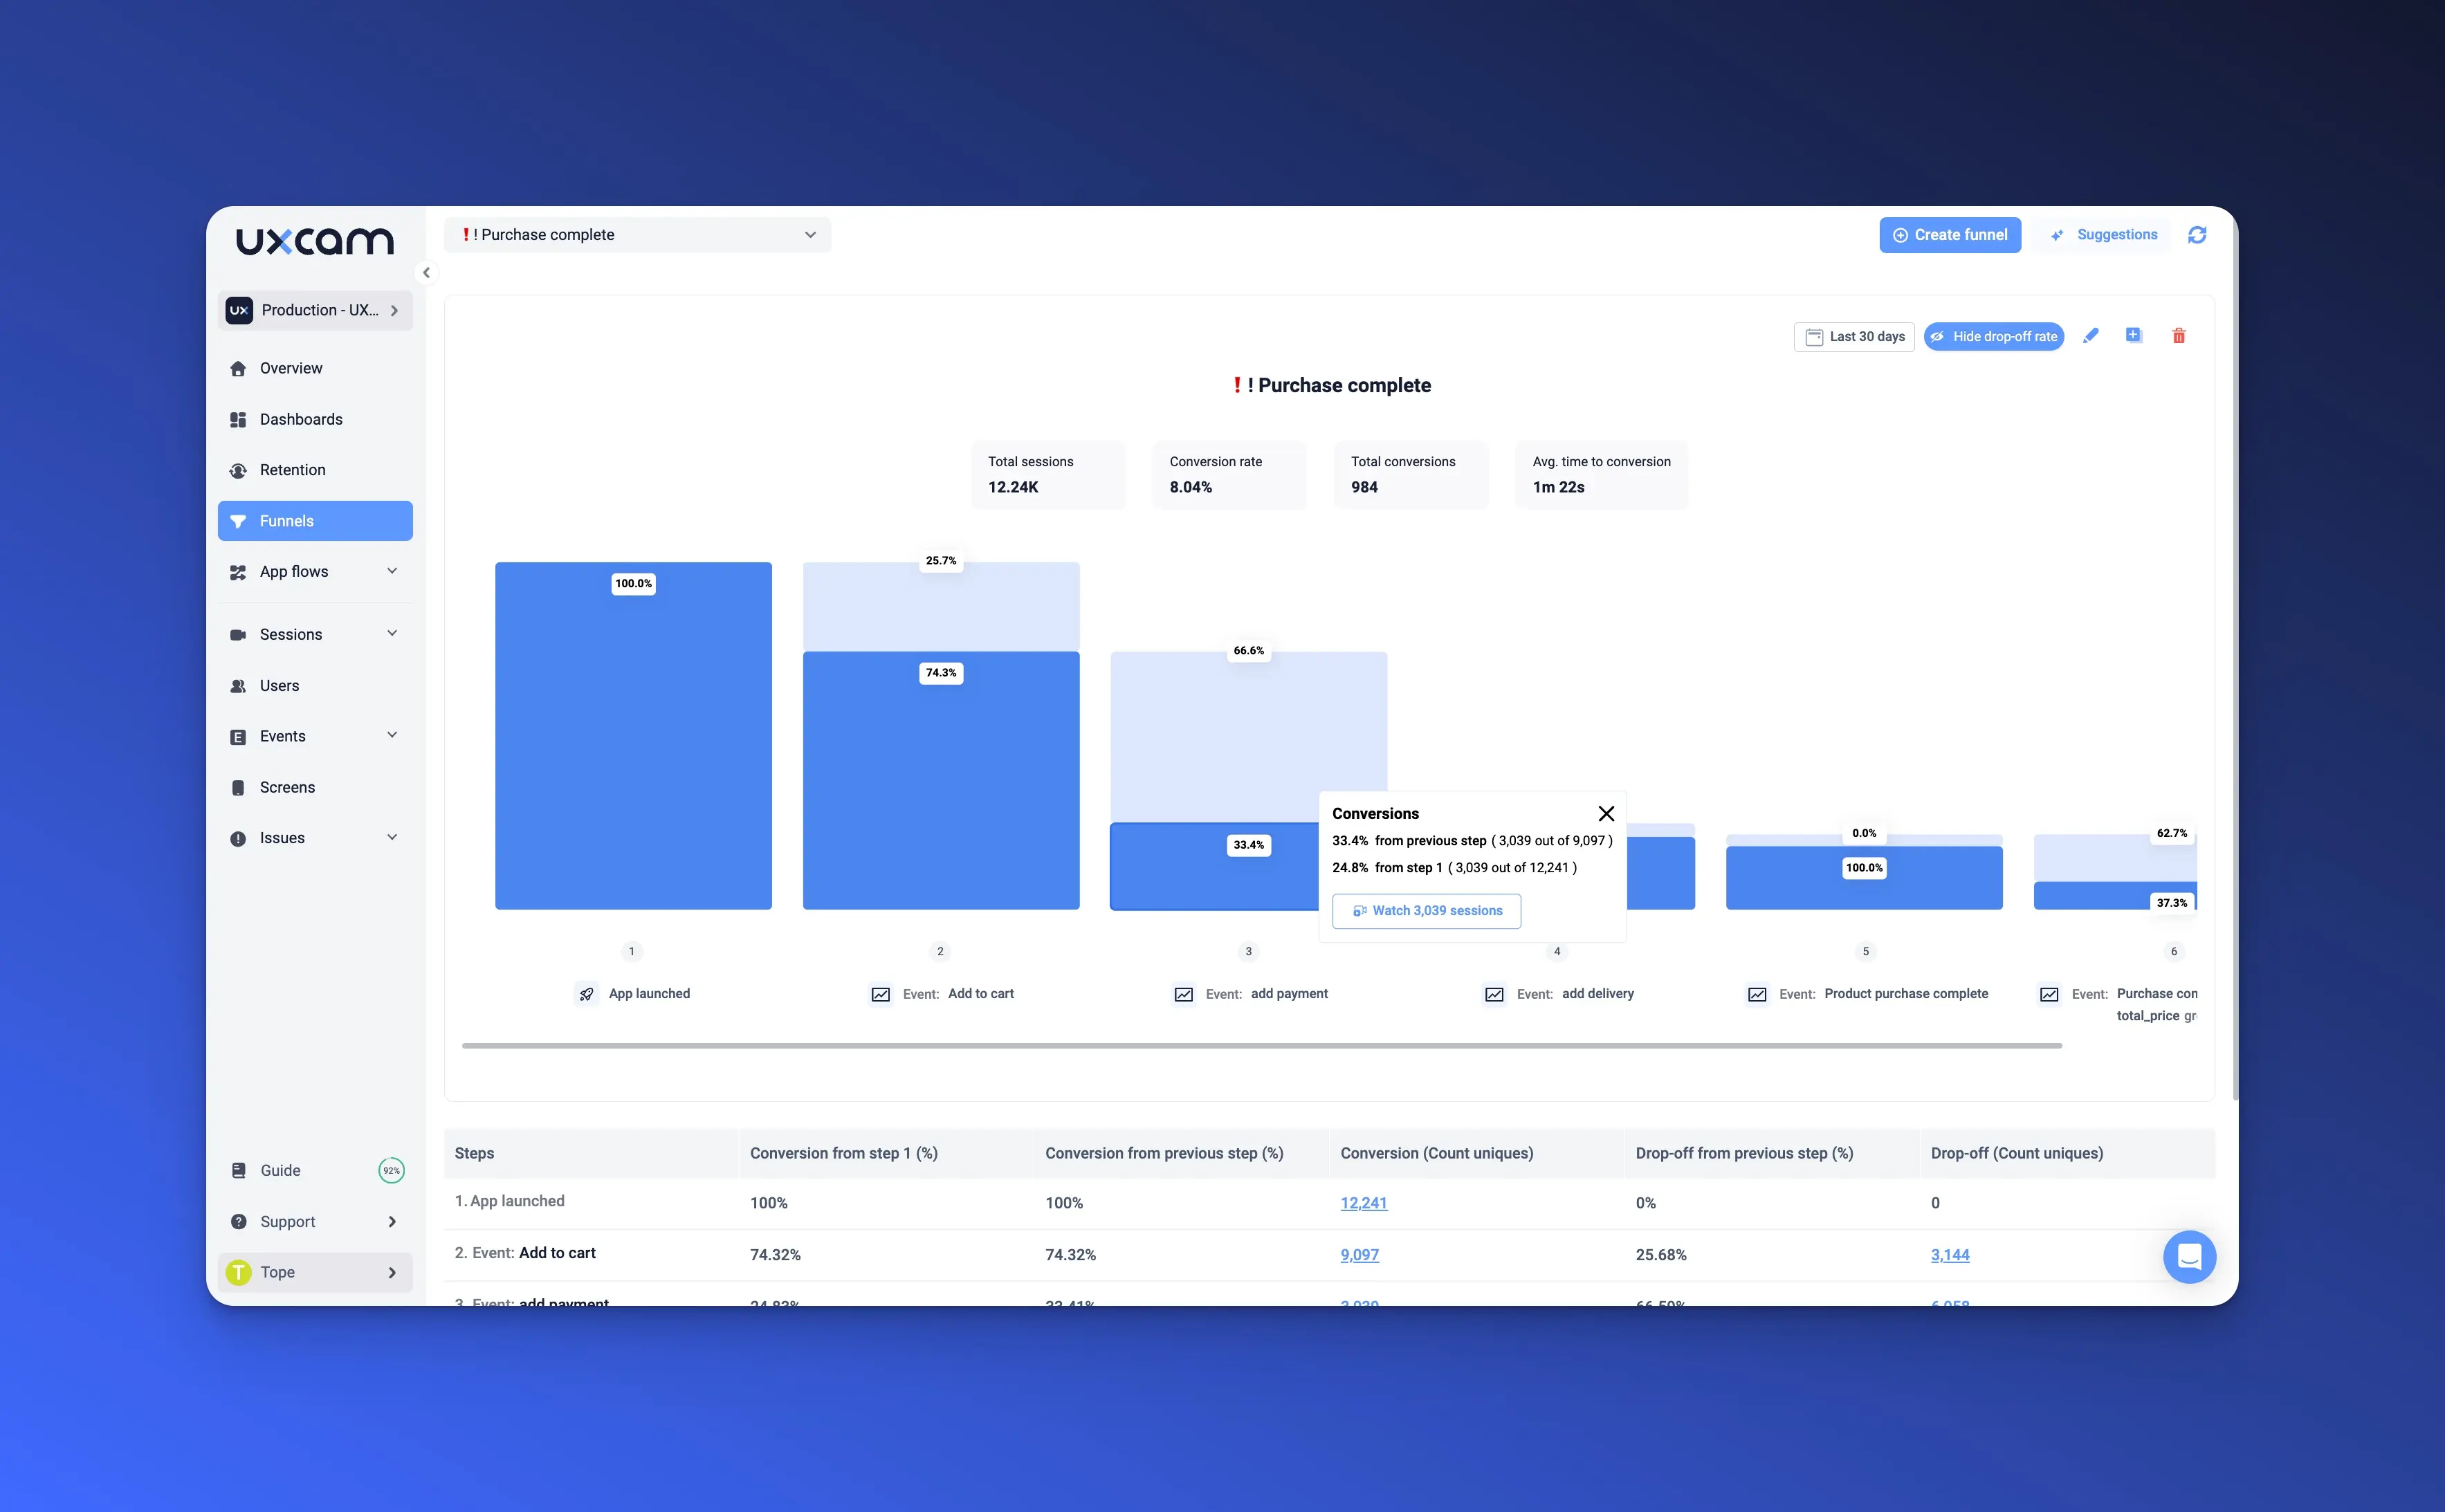Viewport: 2445px width, 1512px height.
Task: Click the pencil edit funnel icon
Action: click(2090, 336)
